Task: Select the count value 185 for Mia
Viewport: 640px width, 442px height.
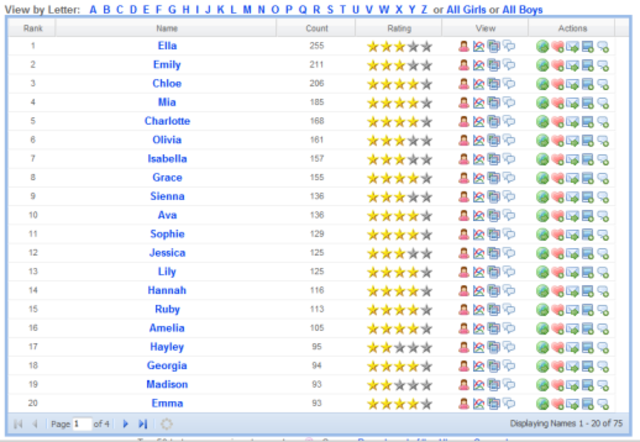Action: [317, 102]
